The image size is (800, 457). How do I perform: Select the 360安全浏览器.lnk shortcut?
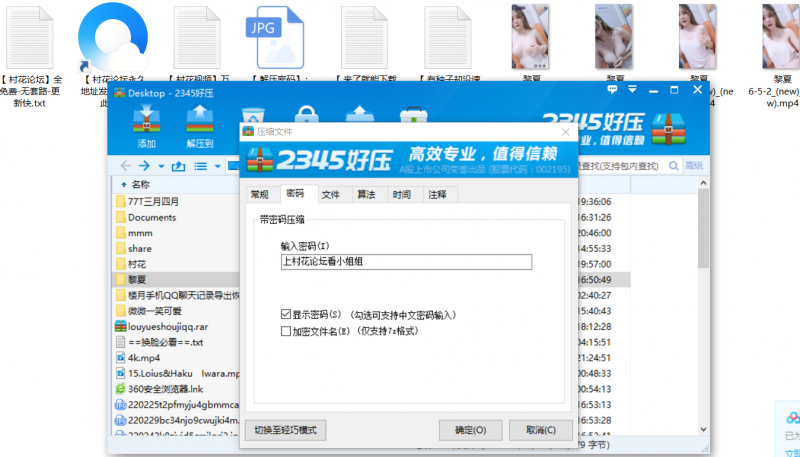click(x=166, y=388)
